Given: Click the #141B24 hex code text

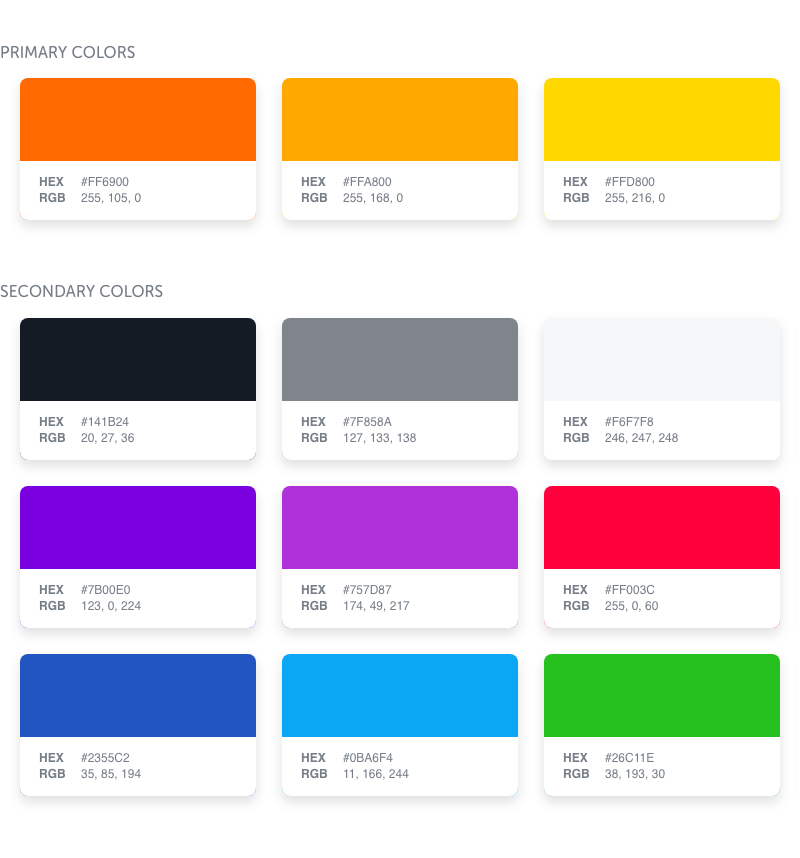Looking at the screenshot, I should click(x=105, y=422).
